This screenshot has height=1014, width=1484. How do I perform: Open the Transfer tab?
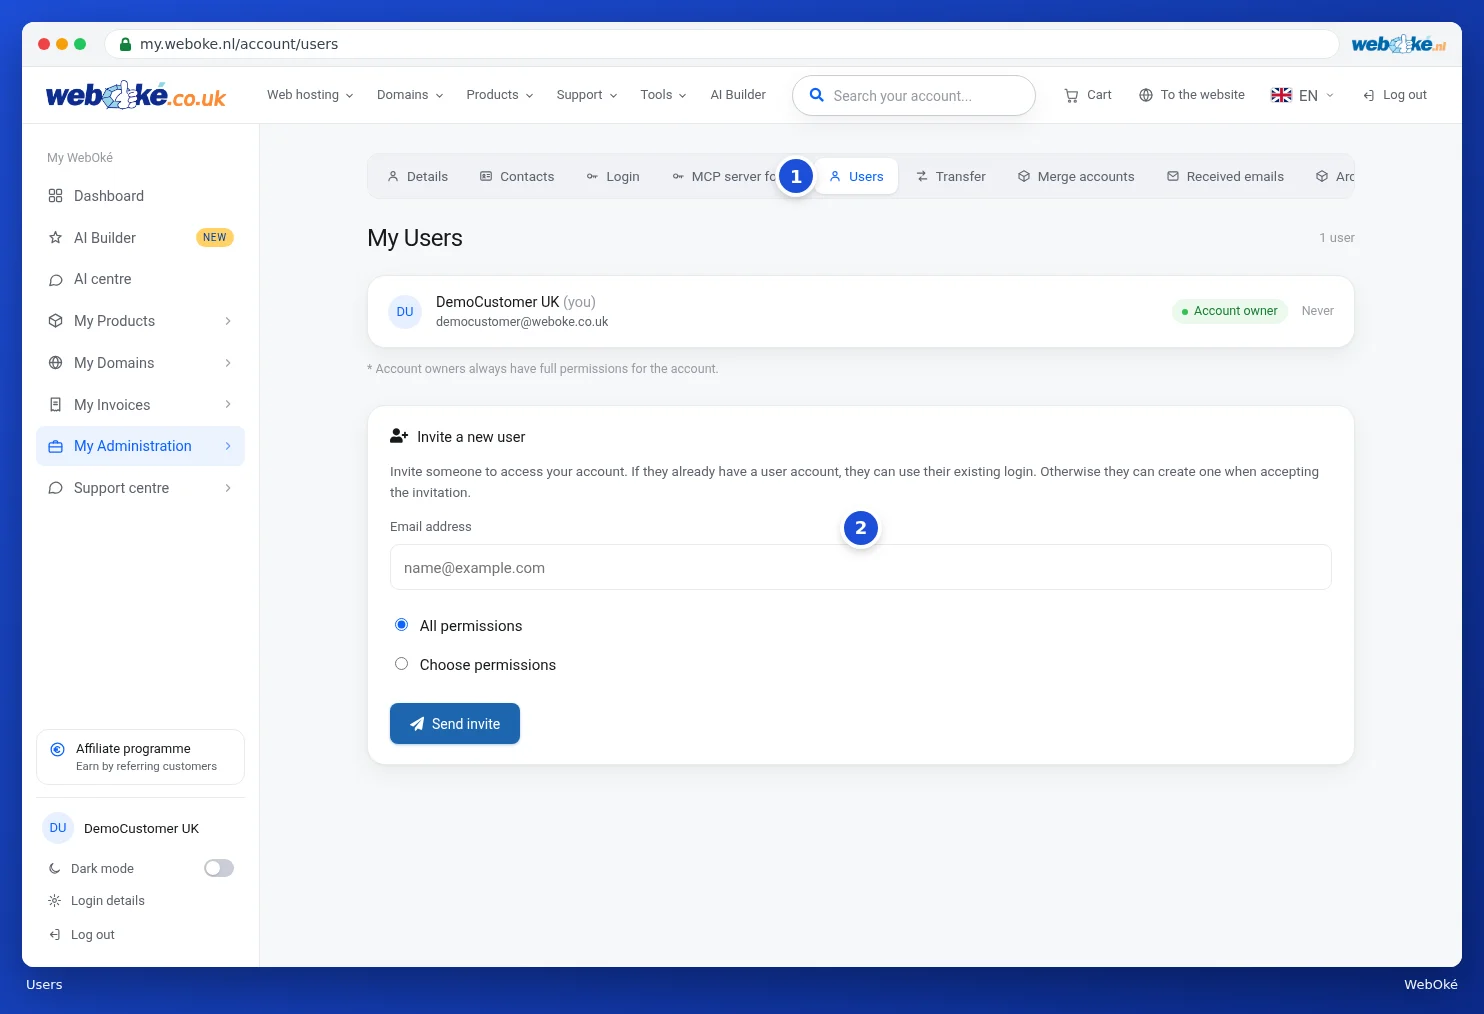(x=951, y=177)
